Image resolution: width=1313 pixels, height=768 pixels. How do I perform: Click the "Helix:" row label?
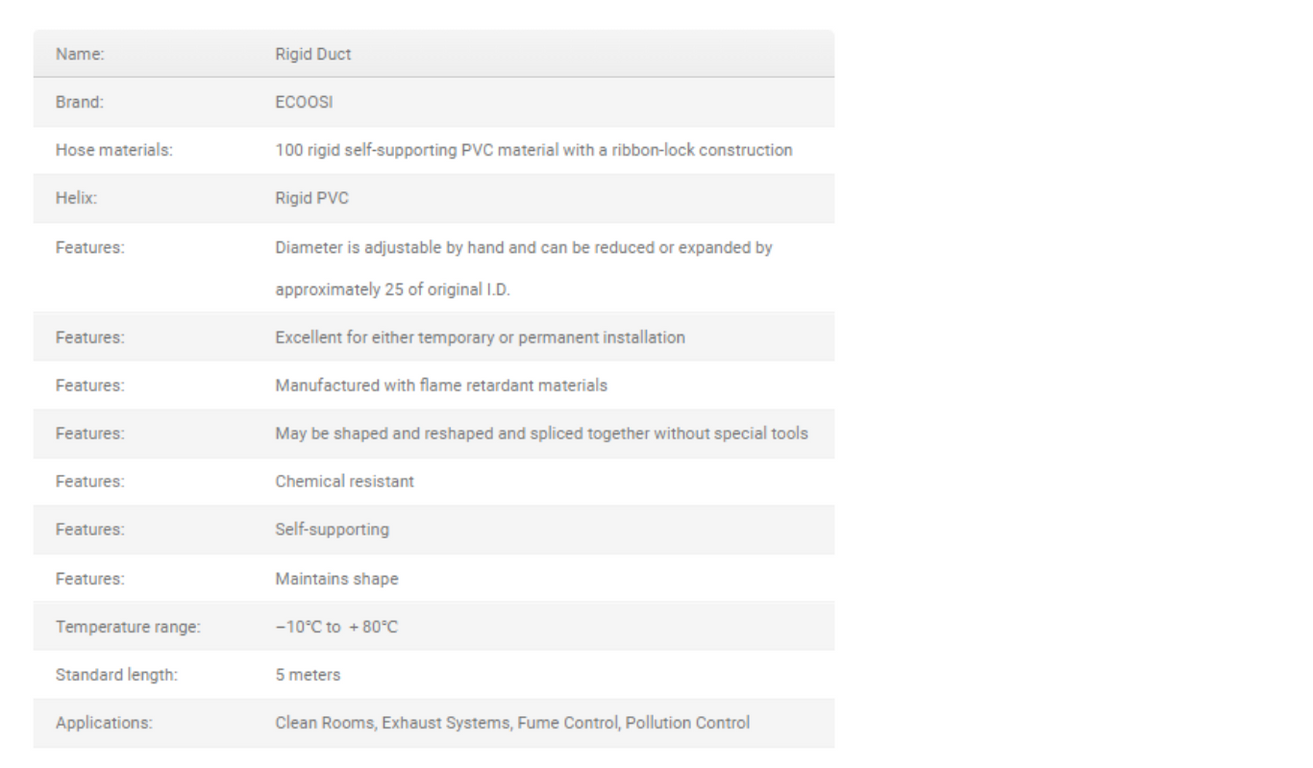(x=76, y=198)
